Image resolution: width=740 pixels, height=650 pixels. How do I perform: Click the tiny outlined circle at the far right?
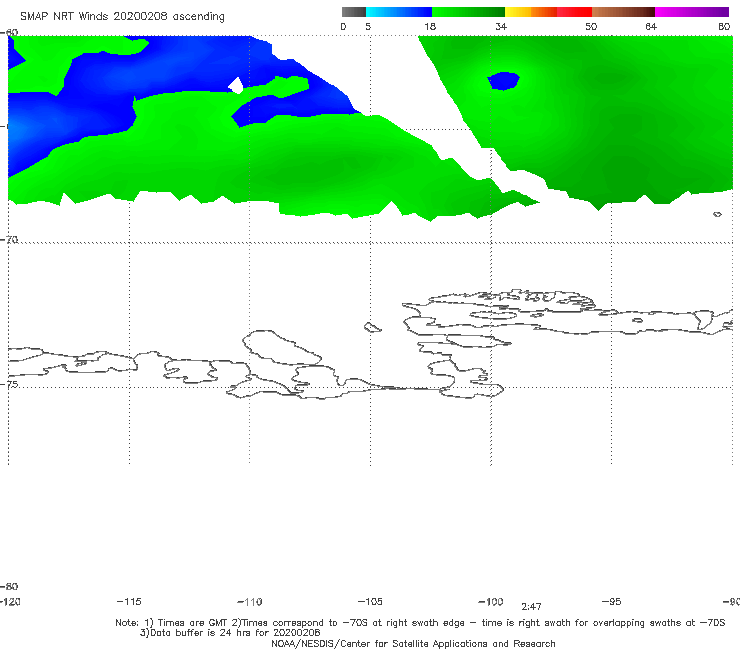(717, 214)
